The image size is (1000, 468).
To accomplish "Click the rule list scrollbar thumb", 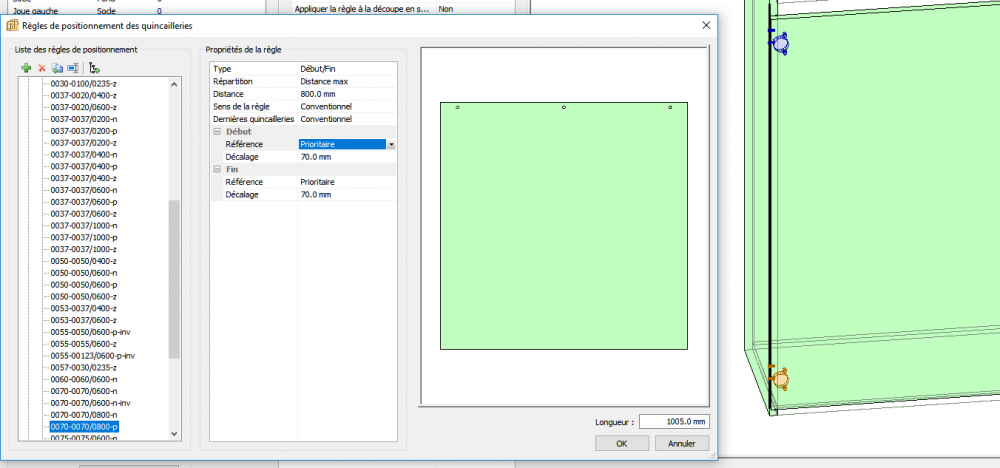I will tap(175, 279).
